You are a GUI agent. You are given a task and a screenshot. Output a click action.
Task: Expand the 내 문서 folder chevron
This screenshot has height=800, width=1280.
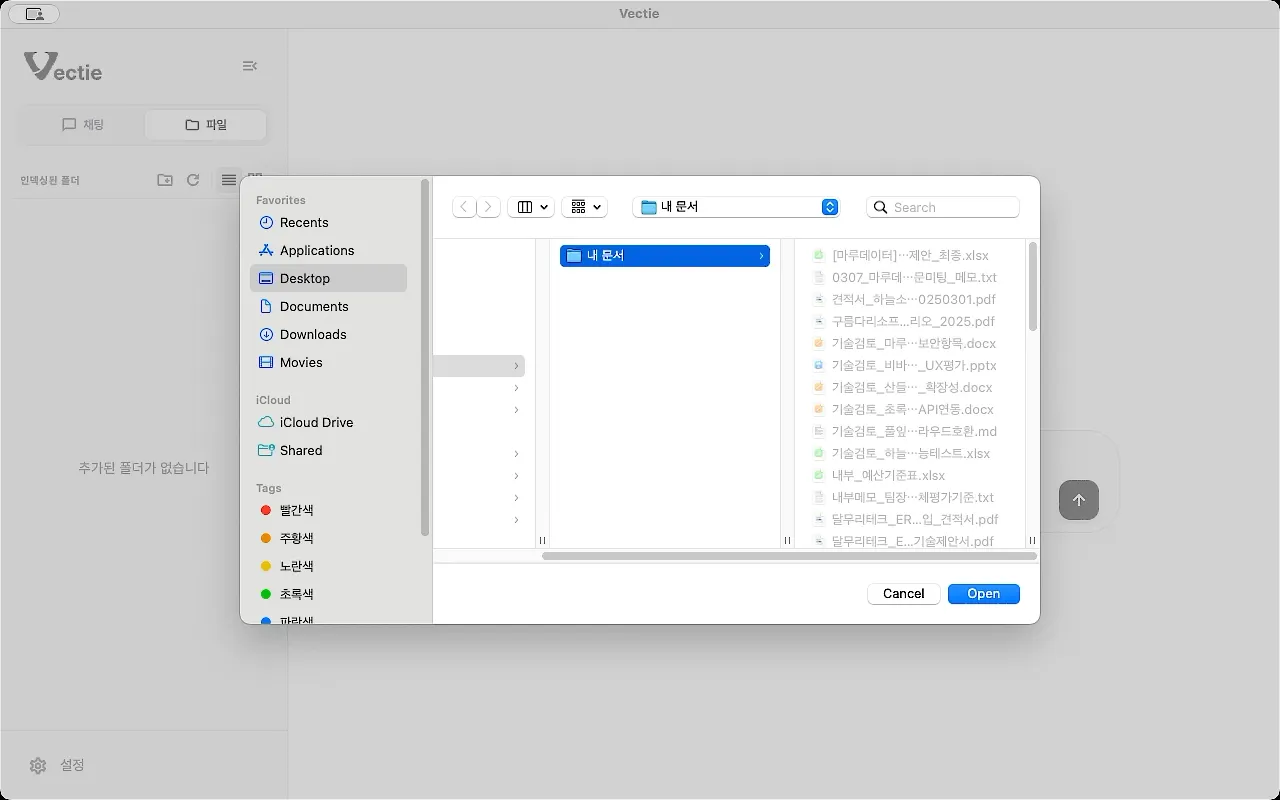click(761, 256)
